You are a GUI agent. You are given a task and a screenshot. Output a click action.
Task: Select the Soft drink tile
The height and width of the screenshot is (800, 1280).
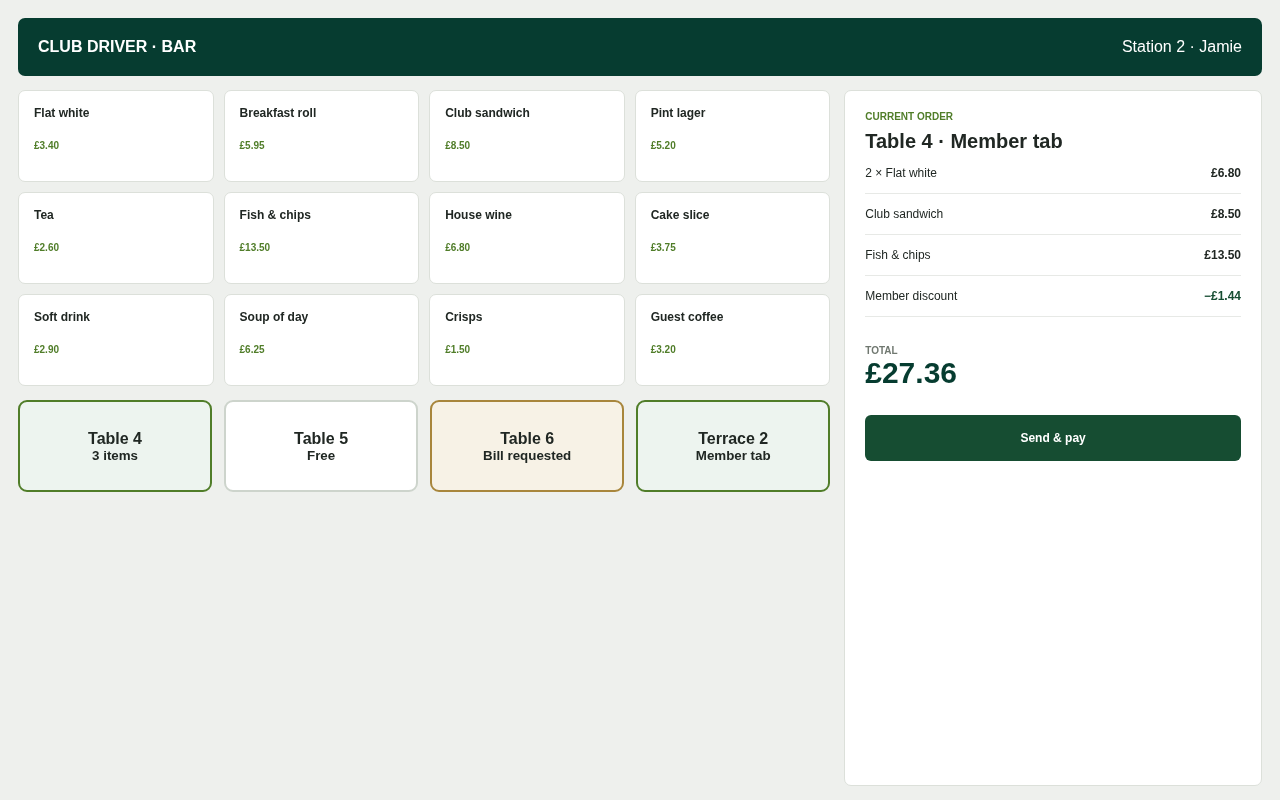click(116, 340)
